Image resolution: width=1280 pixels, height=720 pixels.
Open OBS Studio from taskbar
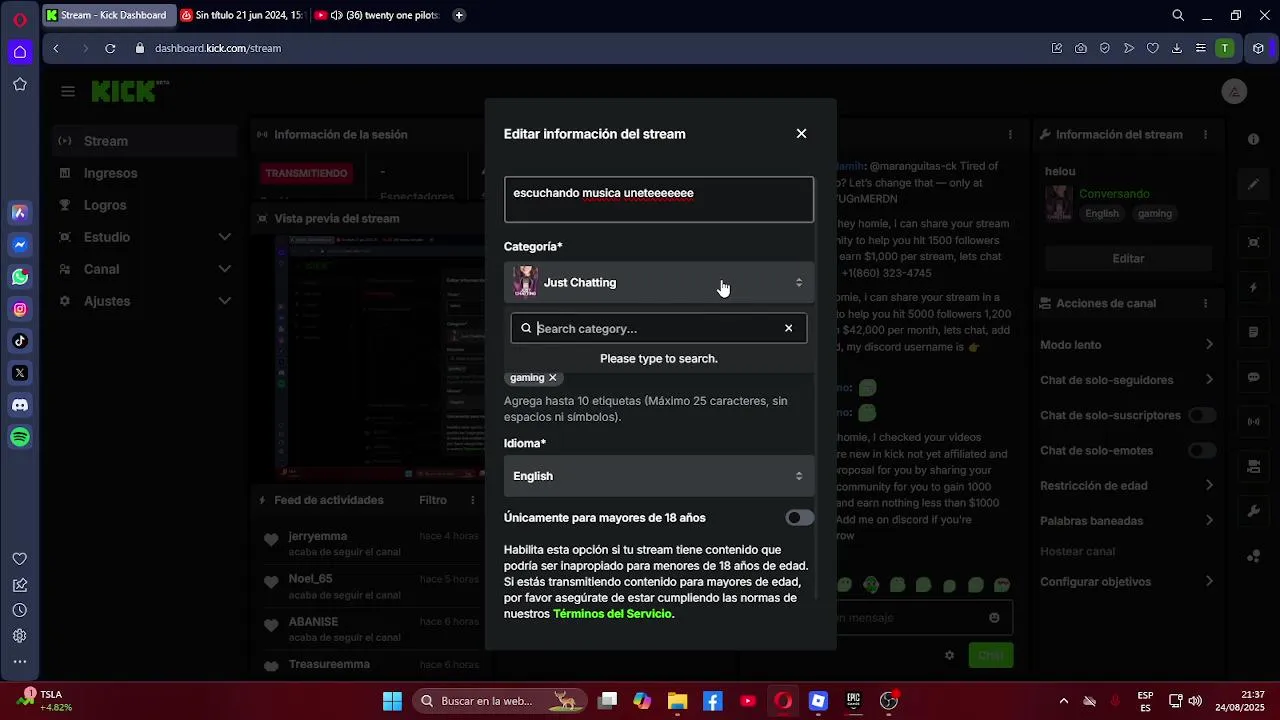tap(888, 701)
